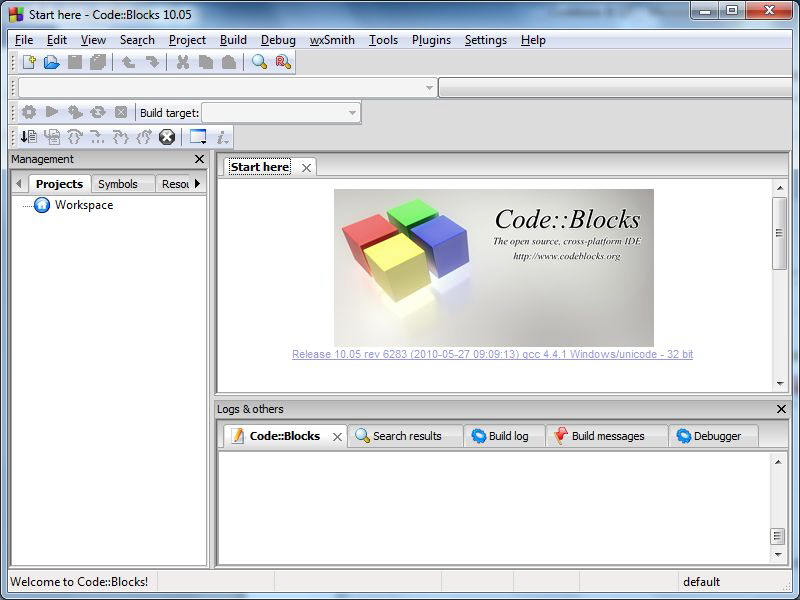Viewport: 800px width, 600px height.
Task: Open the Debugging windows icon dropdown
Action: (x=198, y=137)
